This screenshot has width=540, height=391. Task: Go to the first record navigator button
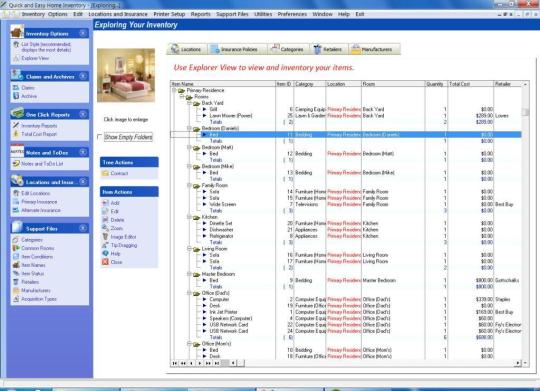tap(175, 363)
